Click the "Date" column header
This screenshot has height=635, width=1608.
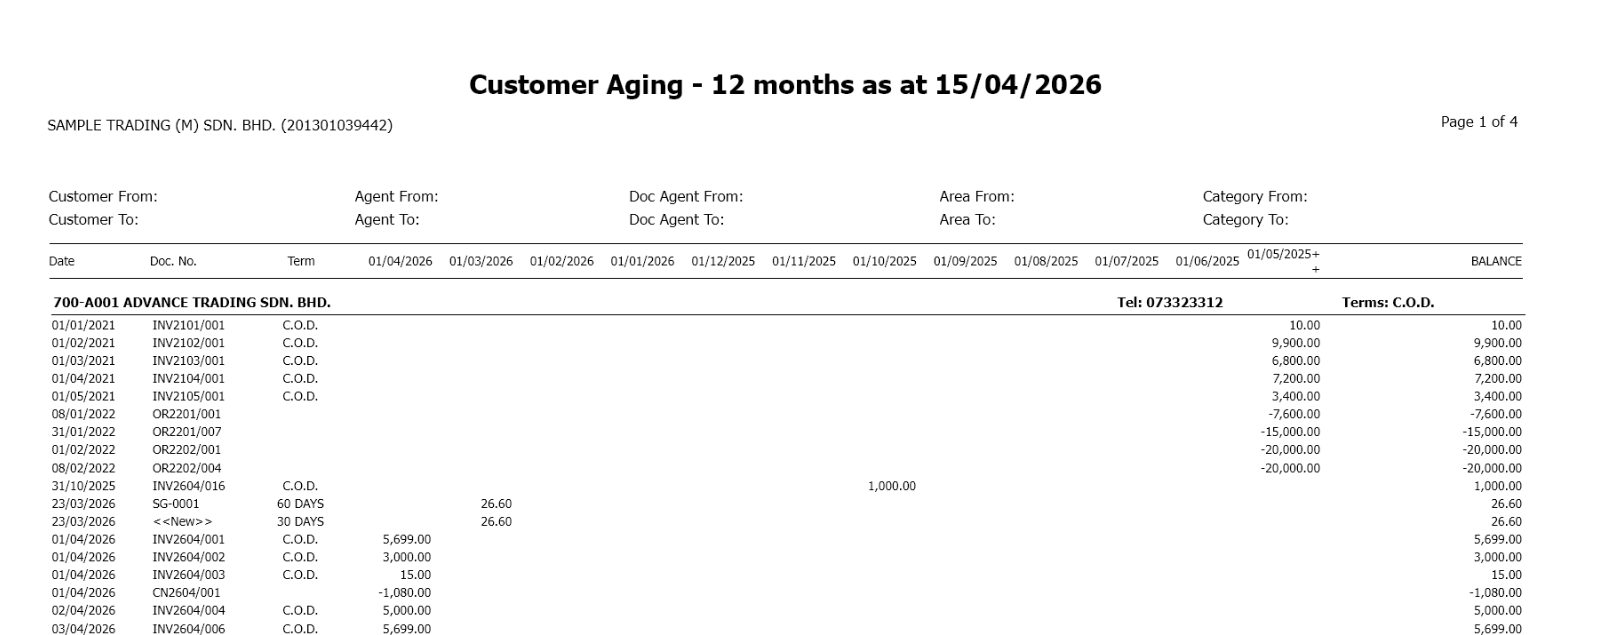pyautogui.click(x=62, y=262)
